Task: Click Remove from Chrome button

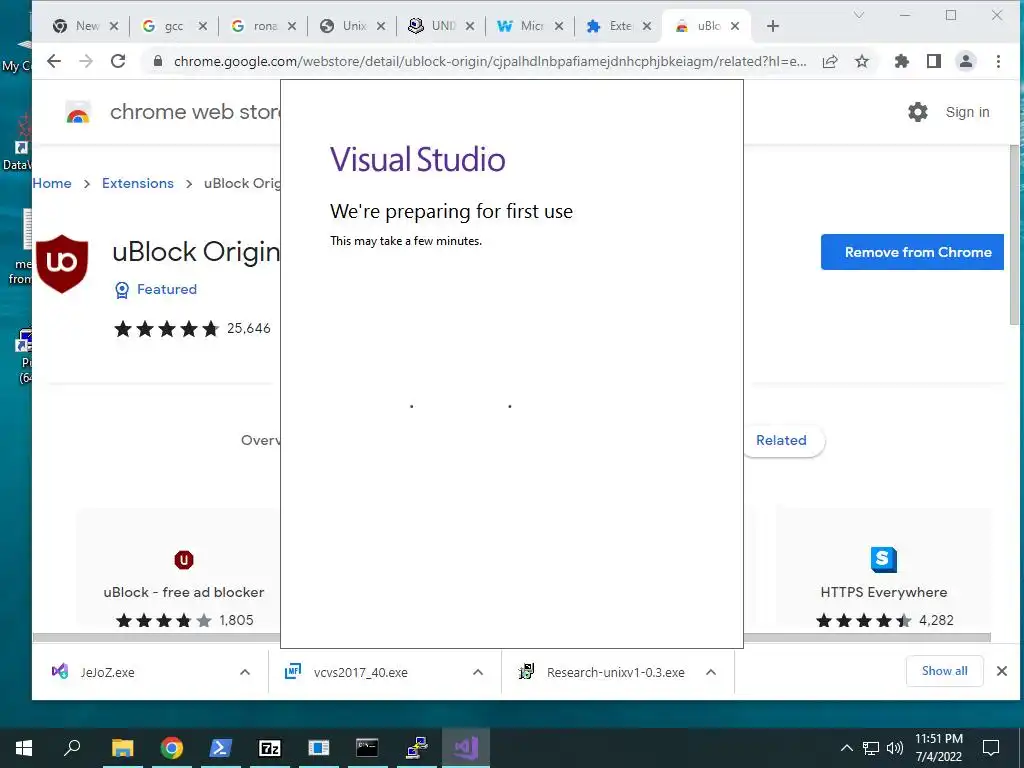Action: point(912,252)
